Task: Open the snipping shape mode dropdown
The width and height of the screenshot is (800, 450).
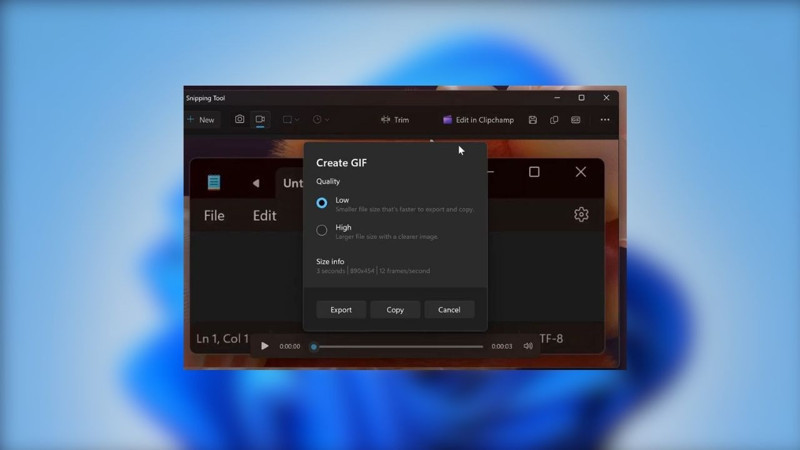Action: click(x=291, y=120)
